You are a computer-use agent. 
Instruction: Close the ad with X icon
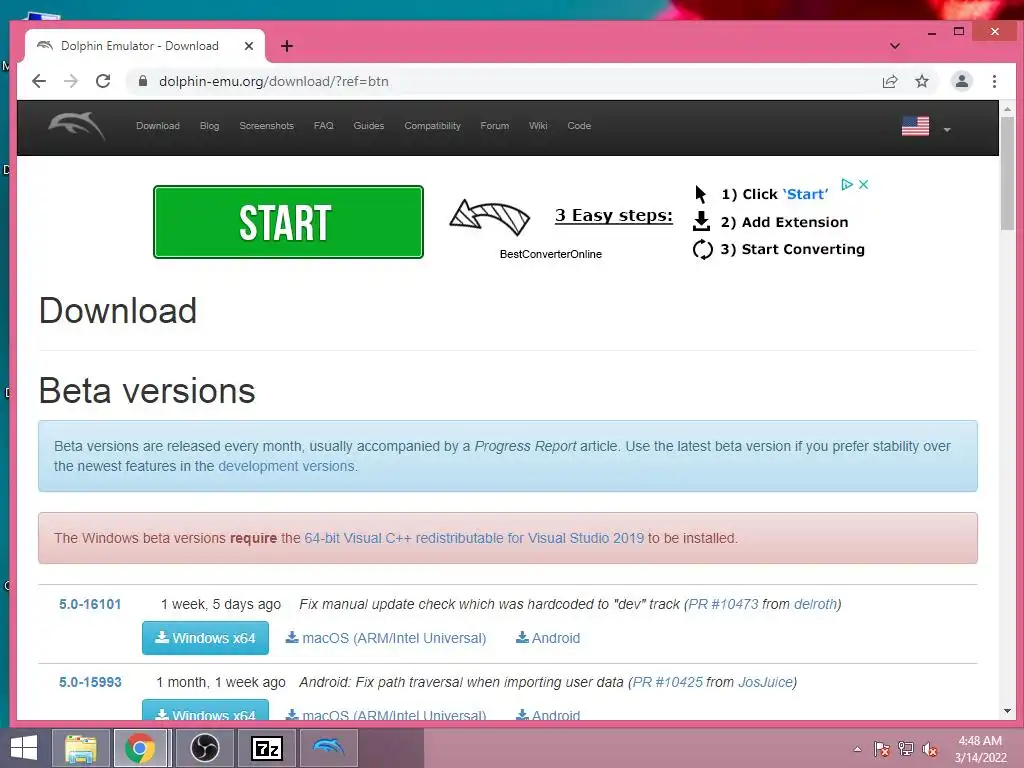pyautogui.click(x=863, y=185)
